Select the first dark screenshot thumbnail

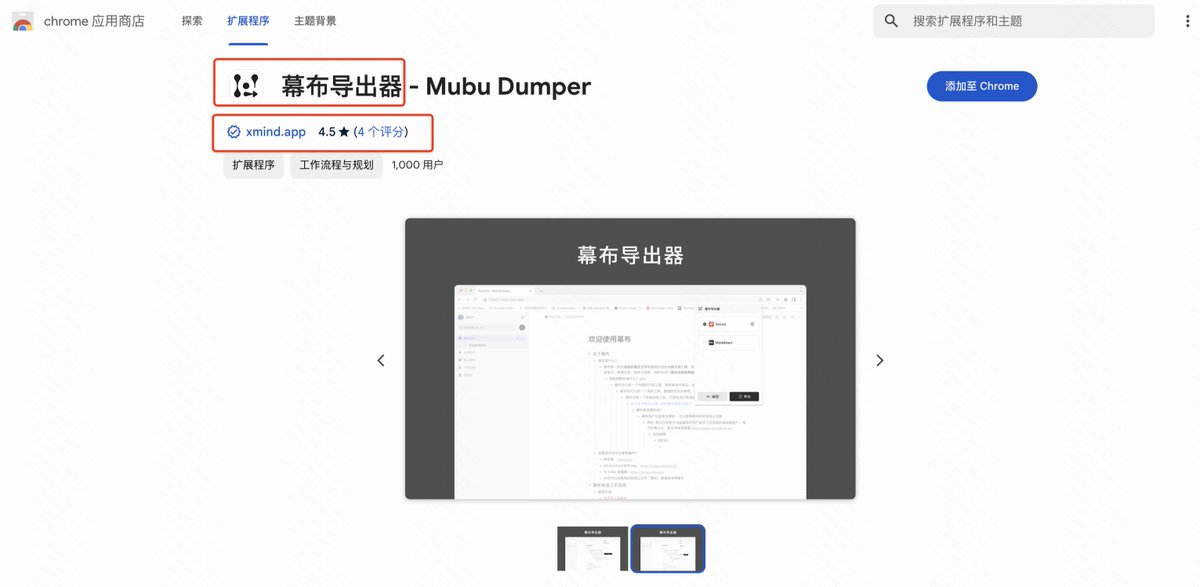click(592, 549)
